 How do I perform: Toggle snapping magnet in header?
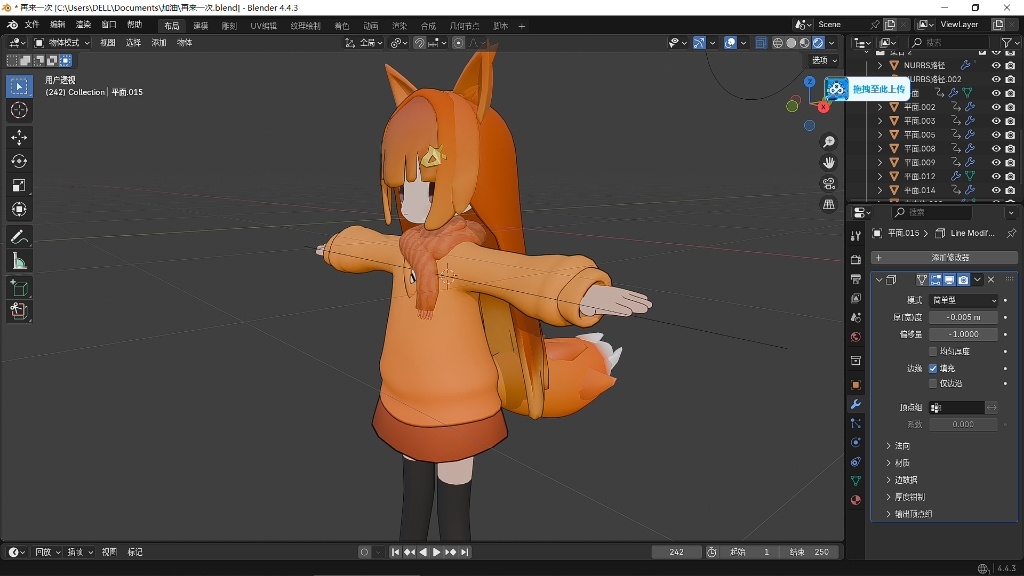coord(419,43)
